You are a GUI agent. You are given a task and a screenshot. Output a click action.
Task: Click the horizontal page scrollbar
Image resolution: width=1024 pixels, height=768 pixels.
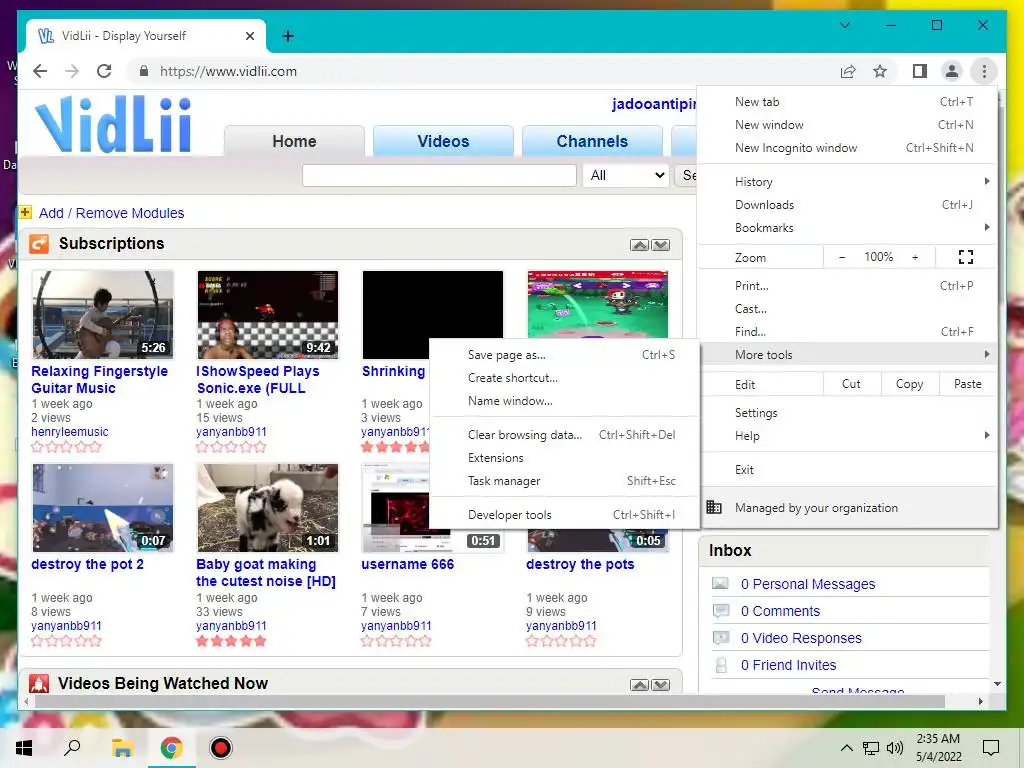pyautogui.click(x=489, y=701)
